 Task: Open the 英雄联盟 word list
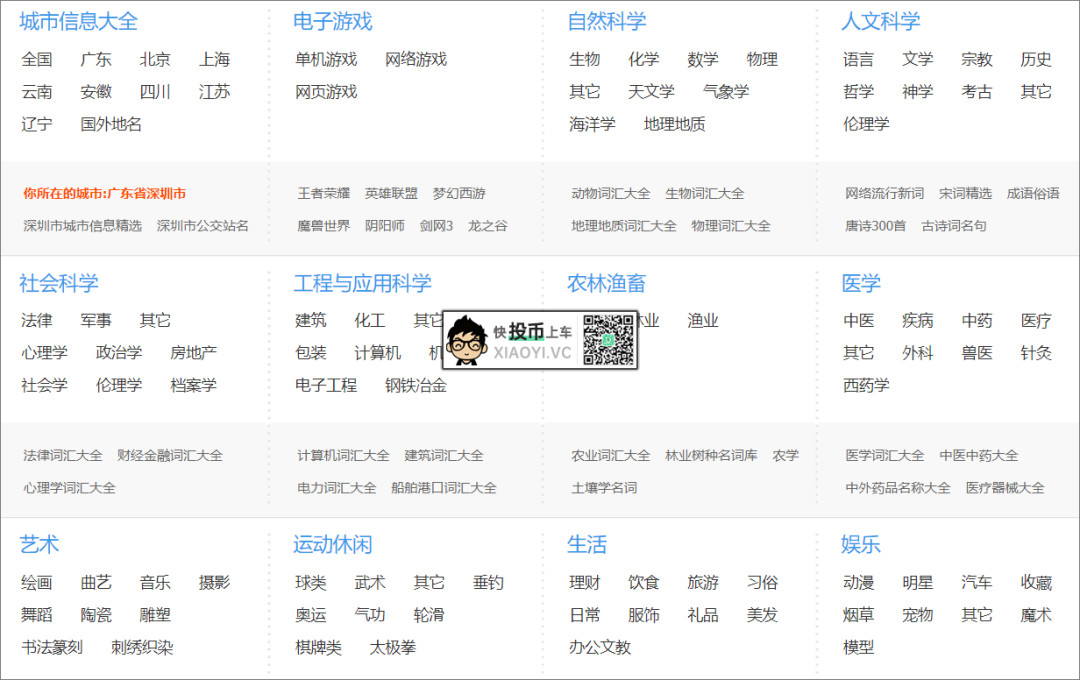click(x=391, y=194)
